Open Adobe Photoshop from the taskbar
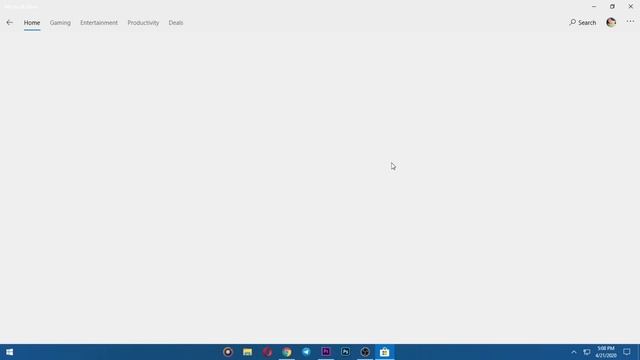 tap(345, 352)
